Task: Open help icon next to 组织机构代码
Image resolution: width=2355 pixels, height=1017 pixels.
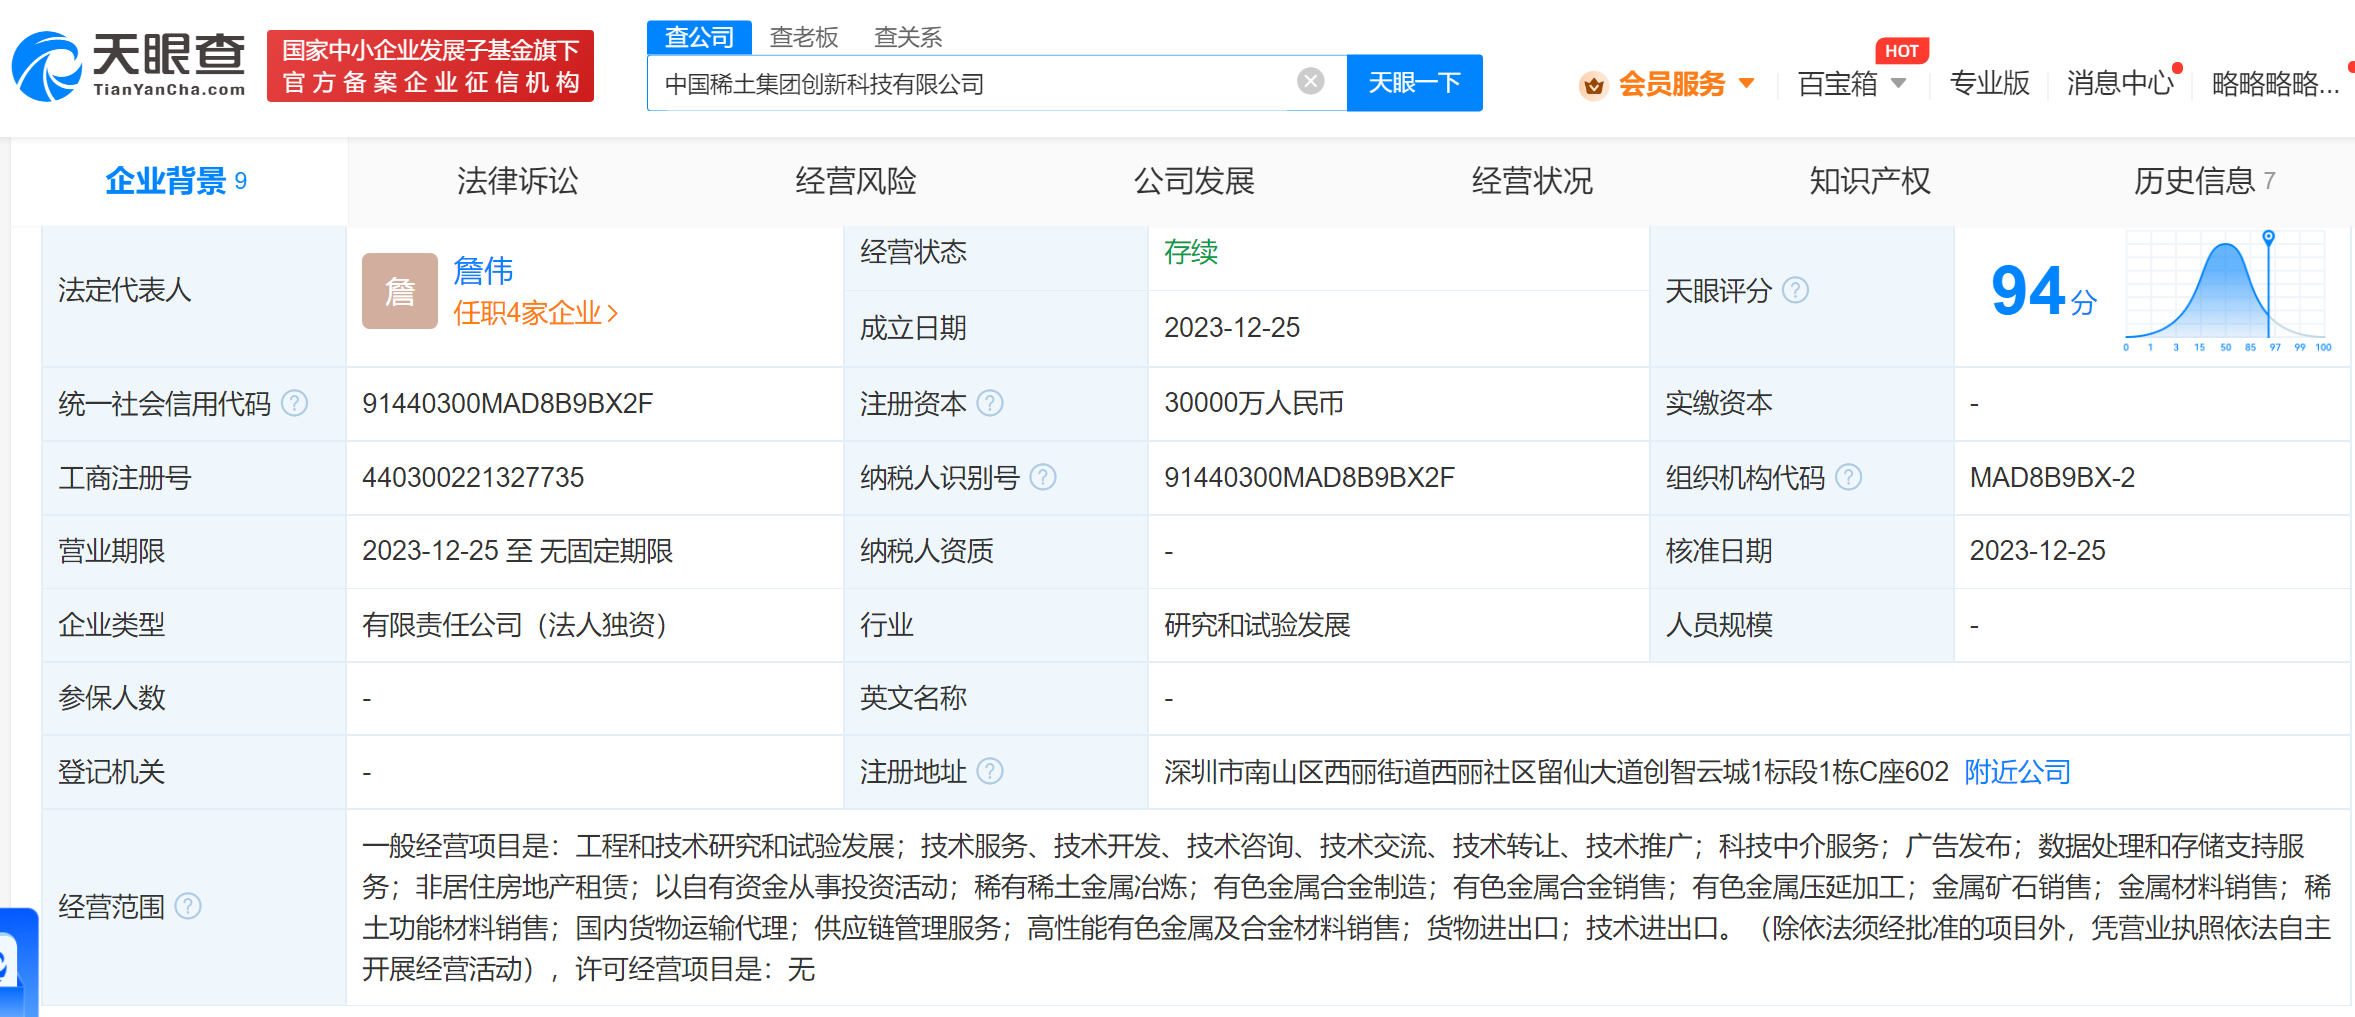Action: (1849, 477)
